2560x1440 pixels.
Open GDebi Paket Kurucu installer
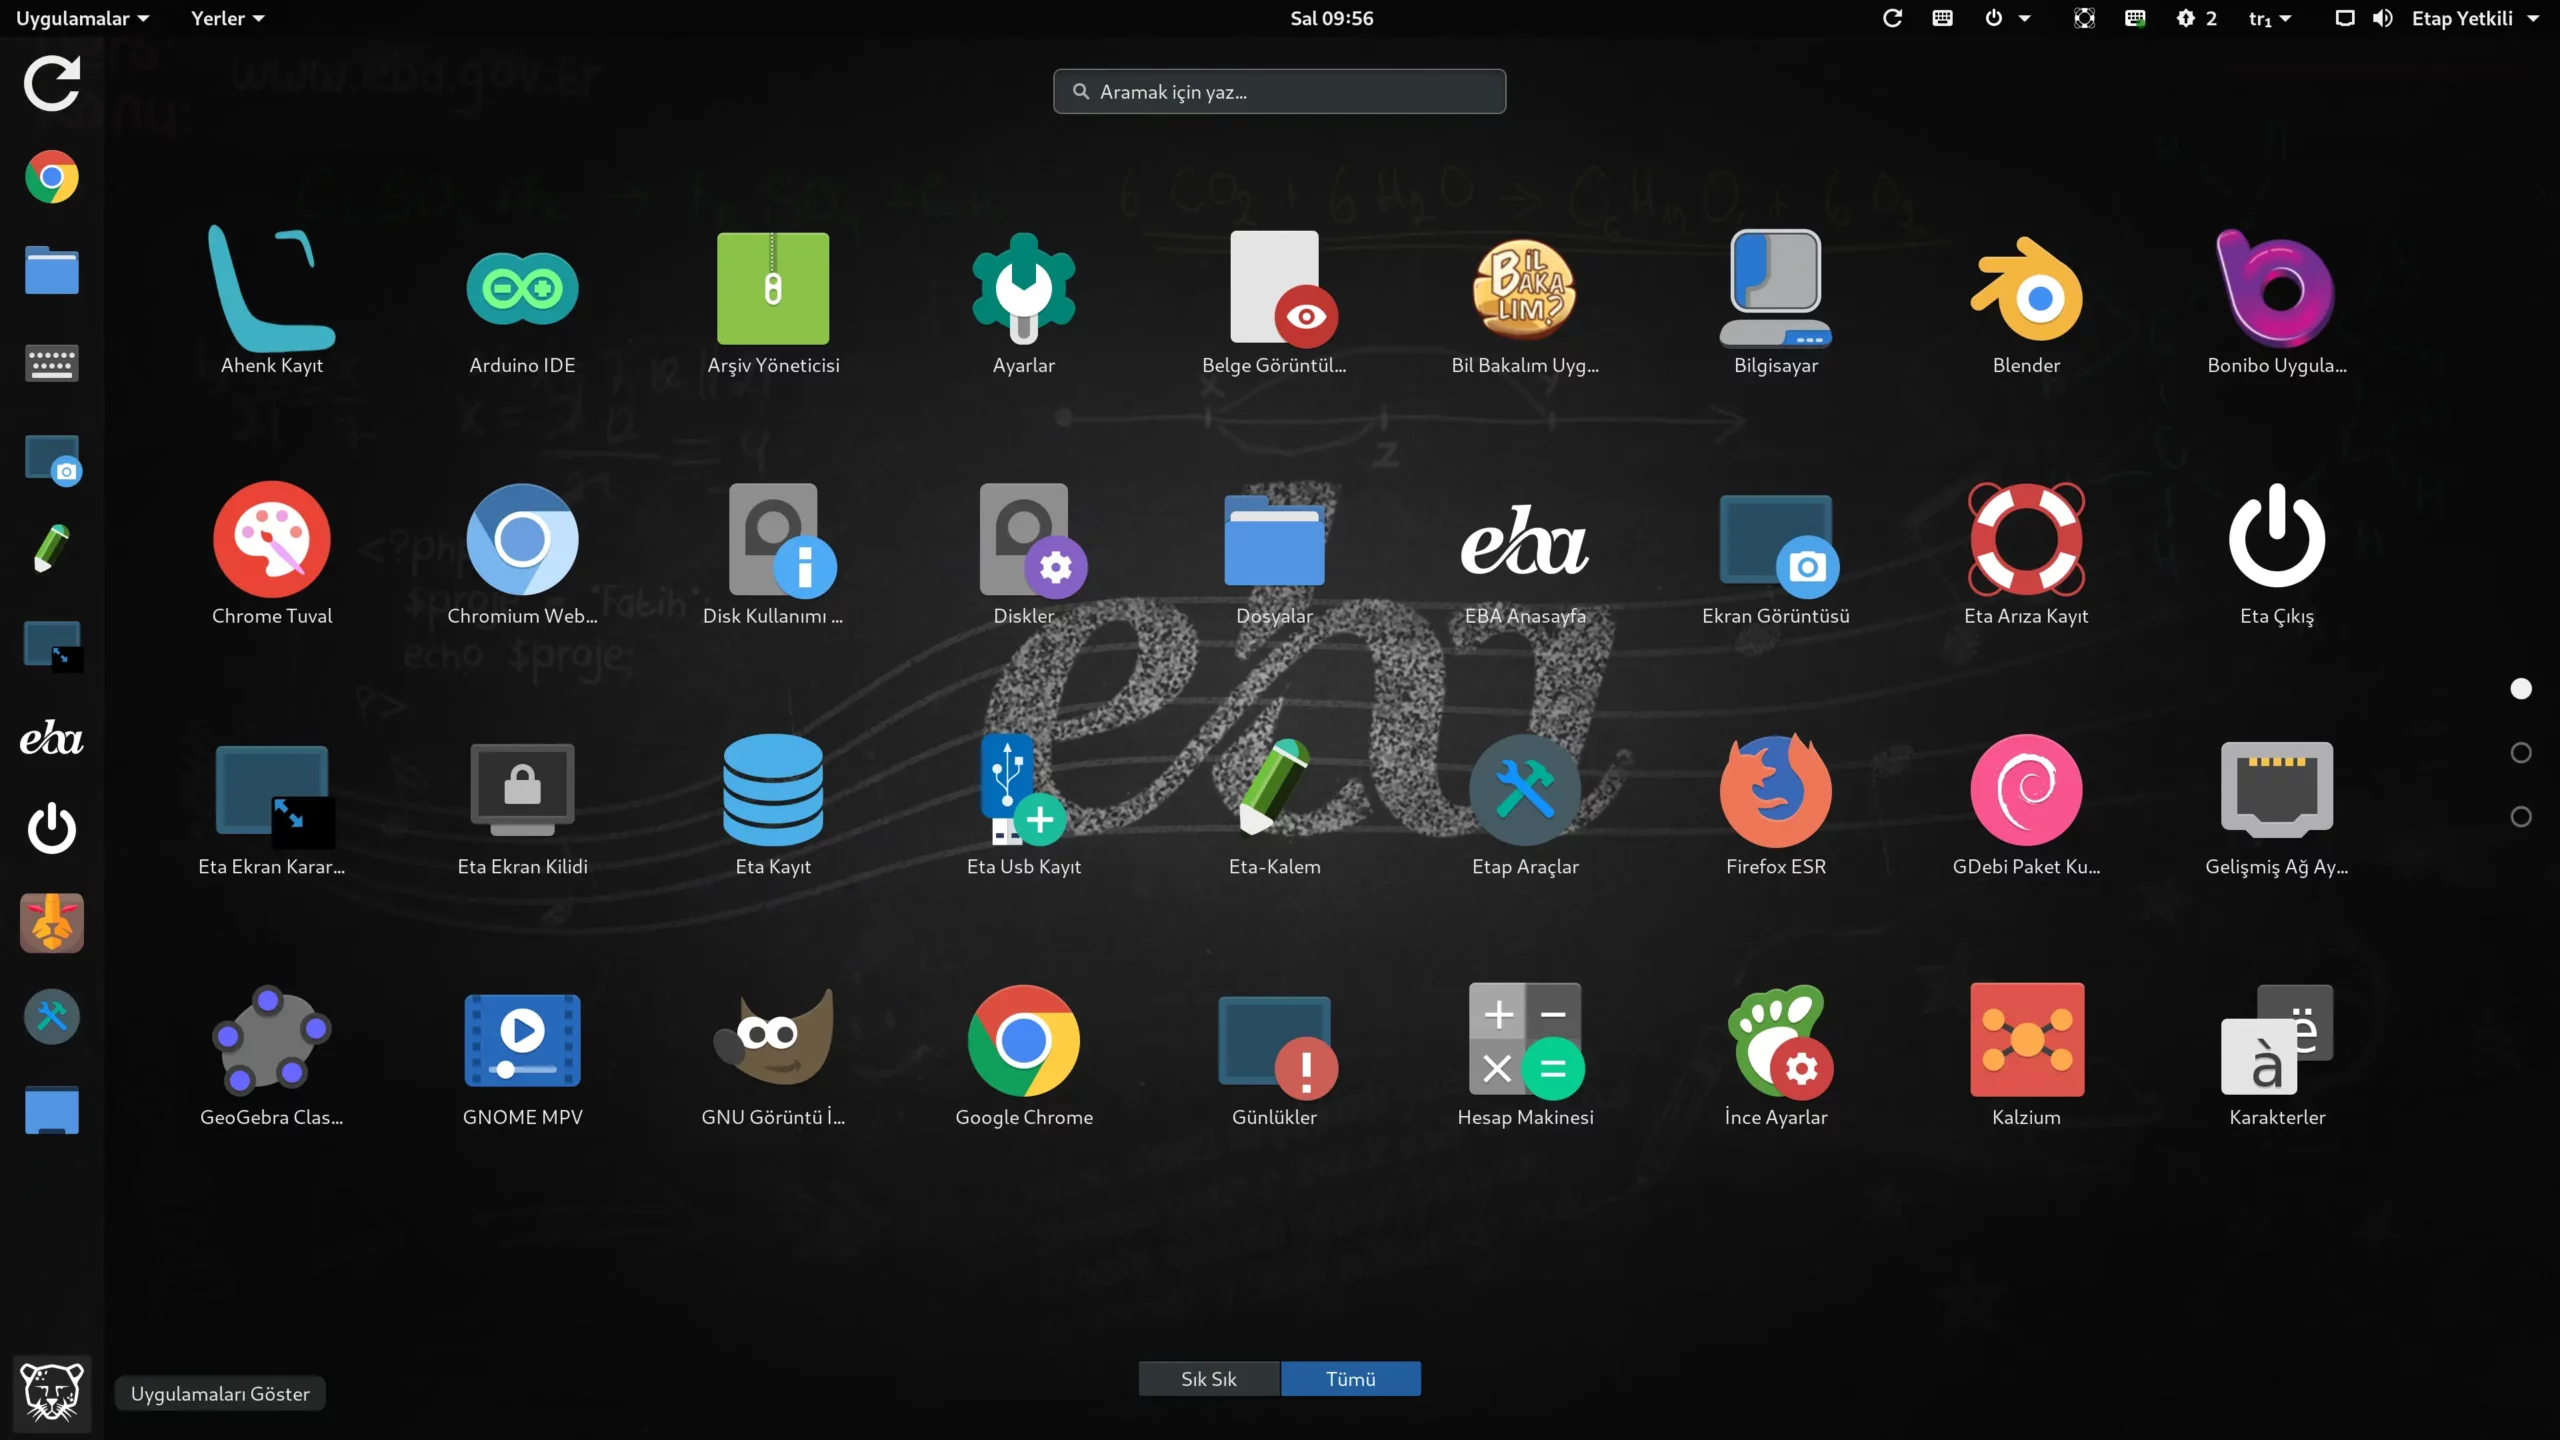click(x=2026, y=790)
